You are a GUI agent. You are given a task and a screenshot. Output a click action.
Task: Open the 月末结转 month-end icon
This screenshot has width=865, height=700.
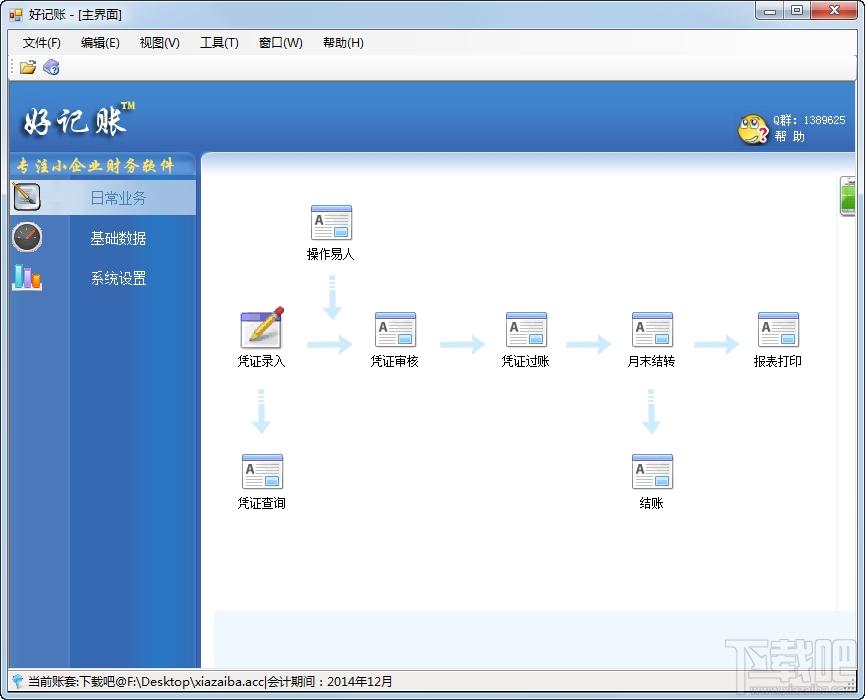coord(652,329)
